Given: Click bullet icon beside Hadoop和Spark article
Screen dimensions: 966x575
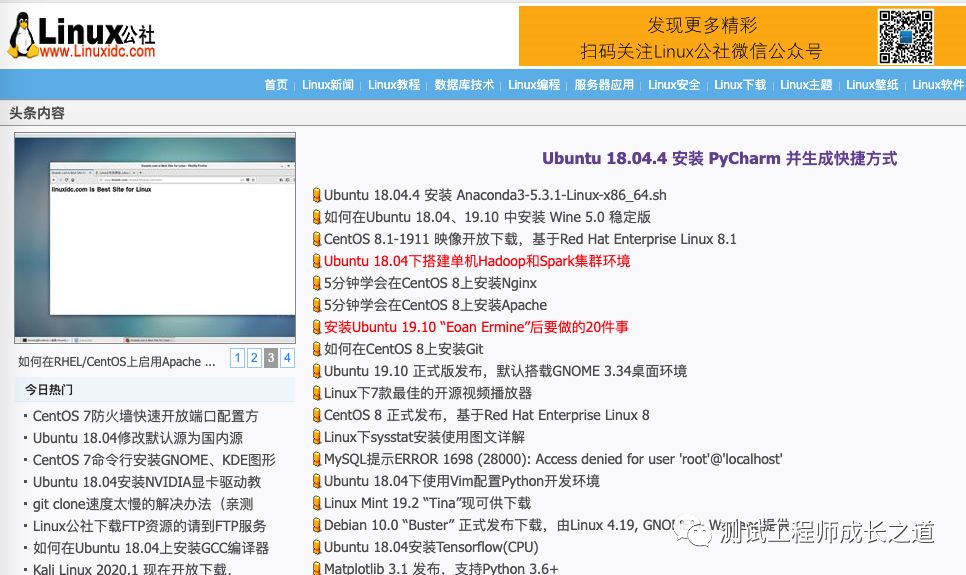Looking at the screenshot, I should pos(317,261).
